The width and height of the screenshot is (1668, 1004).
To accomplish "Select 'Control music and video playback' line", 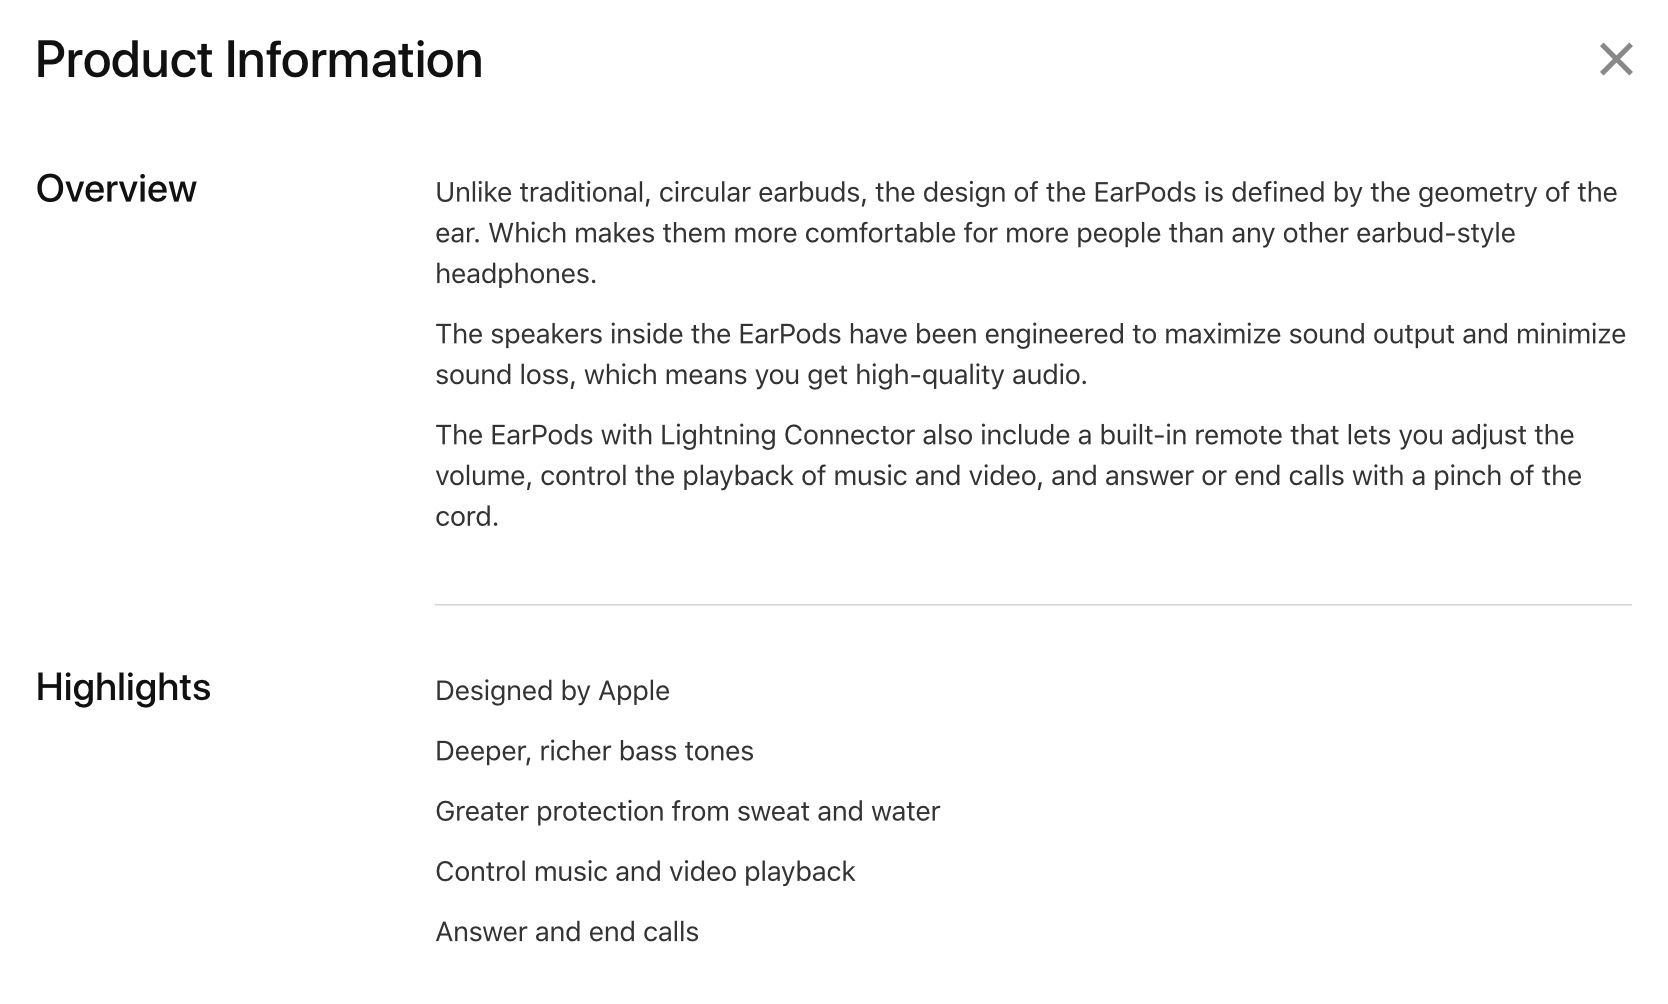I will point(645,872).
